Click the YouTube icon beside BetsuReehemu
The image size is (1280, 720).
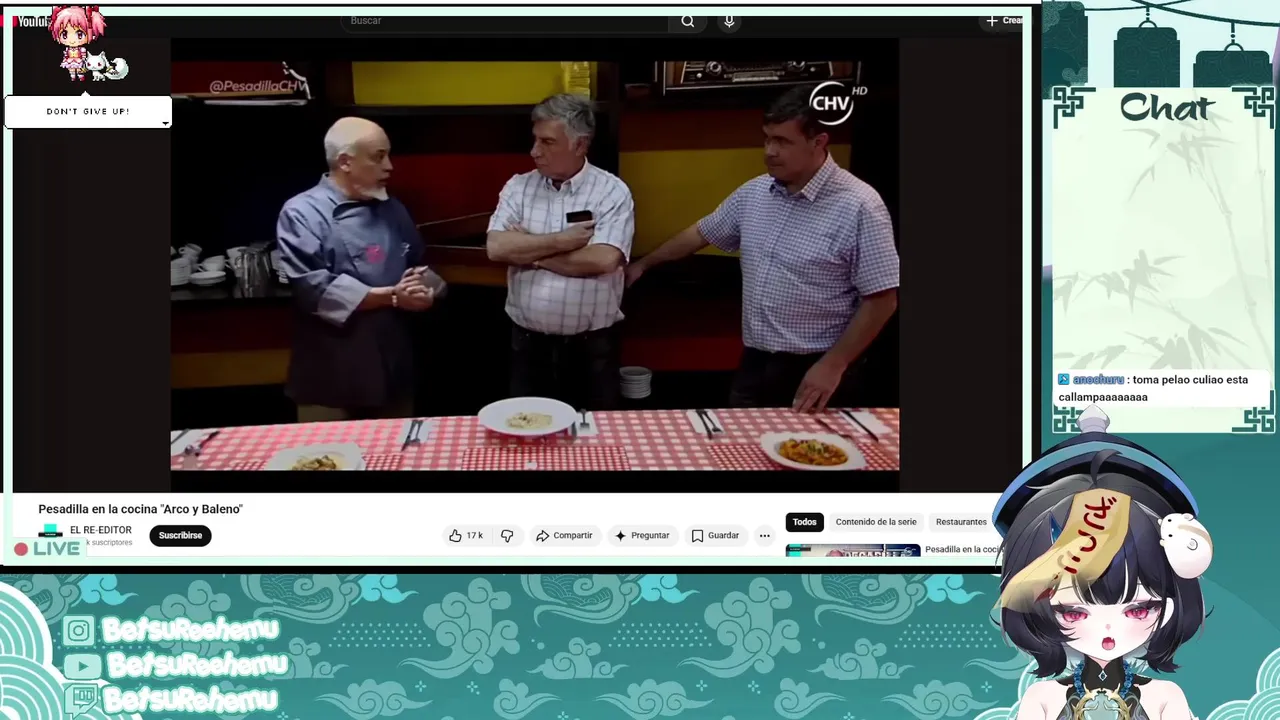pyautogui.click(x=82, y=666)
